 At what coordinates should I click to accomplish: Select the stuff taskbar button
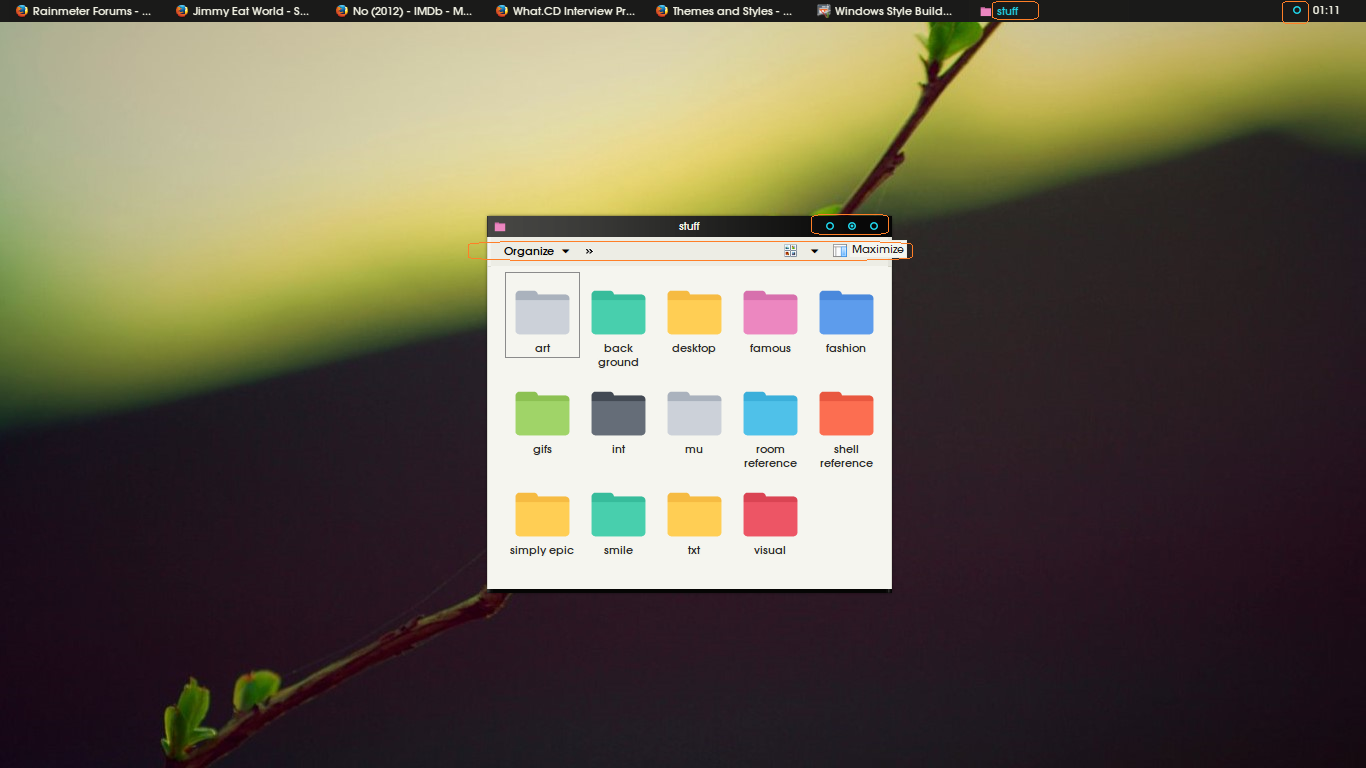(1008, 11)
